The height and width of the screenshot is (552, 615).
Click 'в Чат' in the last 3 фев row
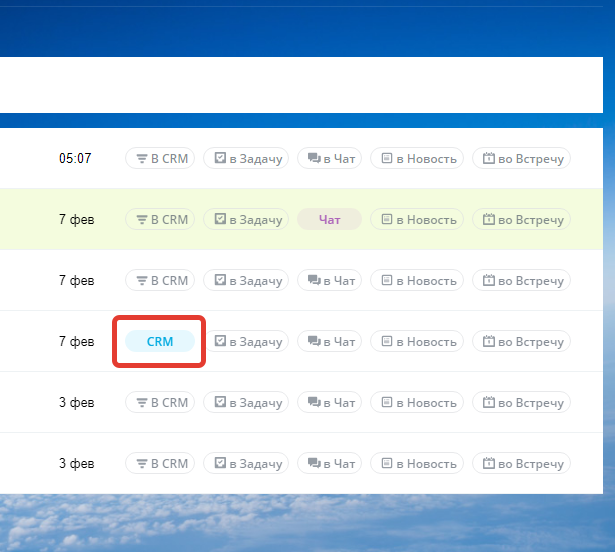pyautogui.click(x=329, y=463)
